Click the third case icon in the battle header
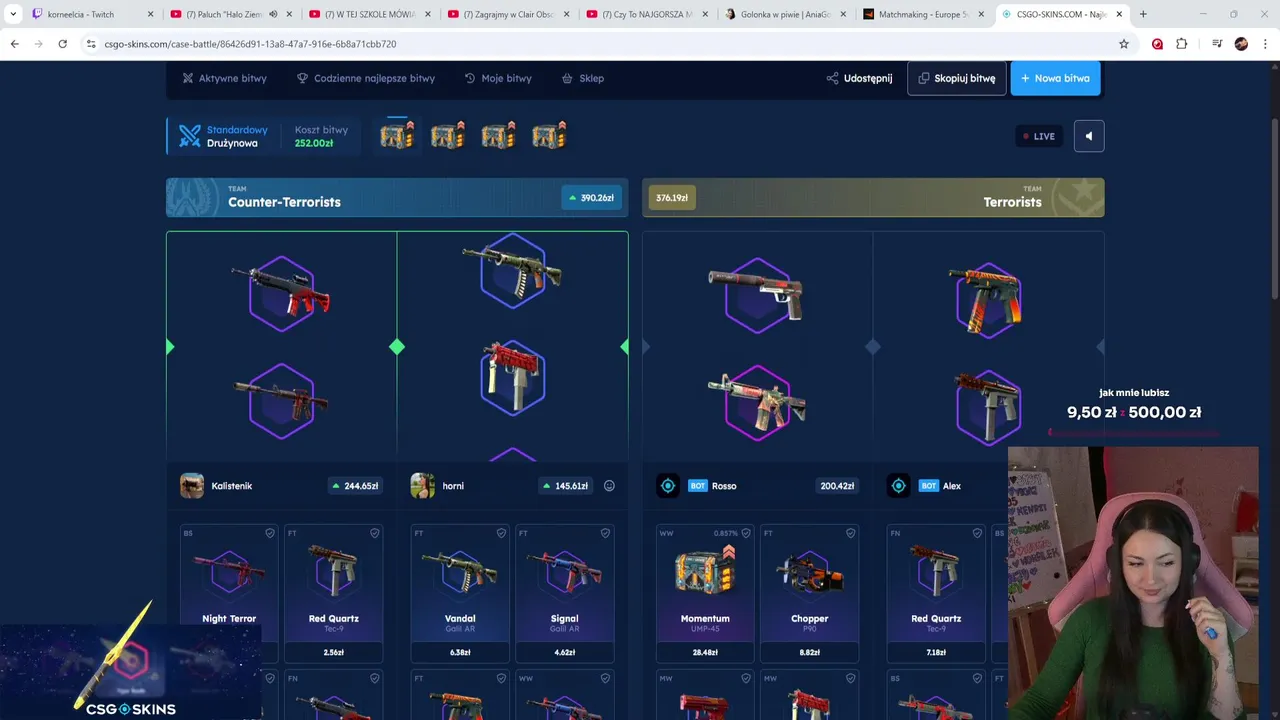This screenshot has width=1280, height=720. 498,135
